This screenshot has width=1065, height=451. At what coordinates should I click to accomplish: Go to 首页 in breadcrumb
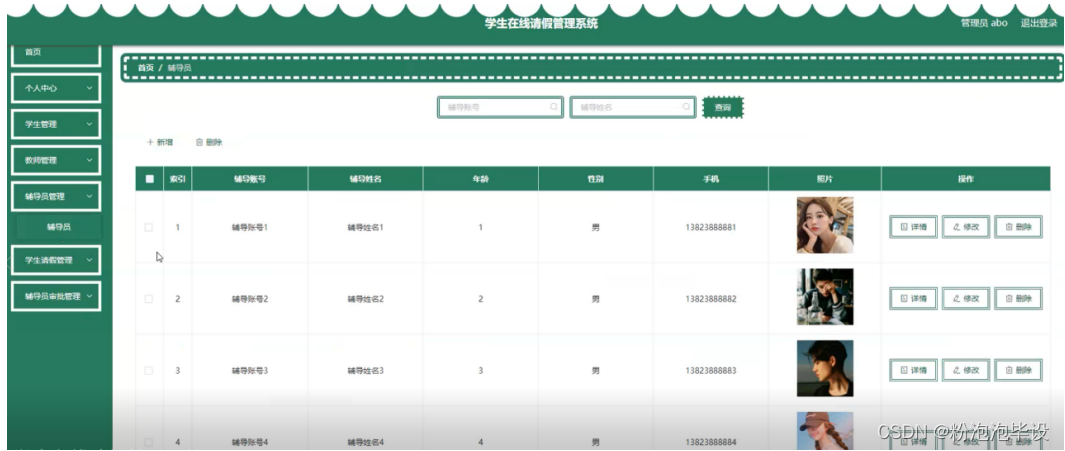[x=145, y=68]
